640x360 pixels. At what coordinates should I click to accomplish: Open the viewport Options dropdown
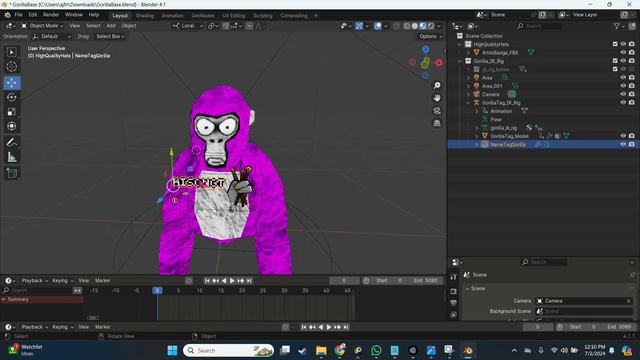click(x=430, y=36)
